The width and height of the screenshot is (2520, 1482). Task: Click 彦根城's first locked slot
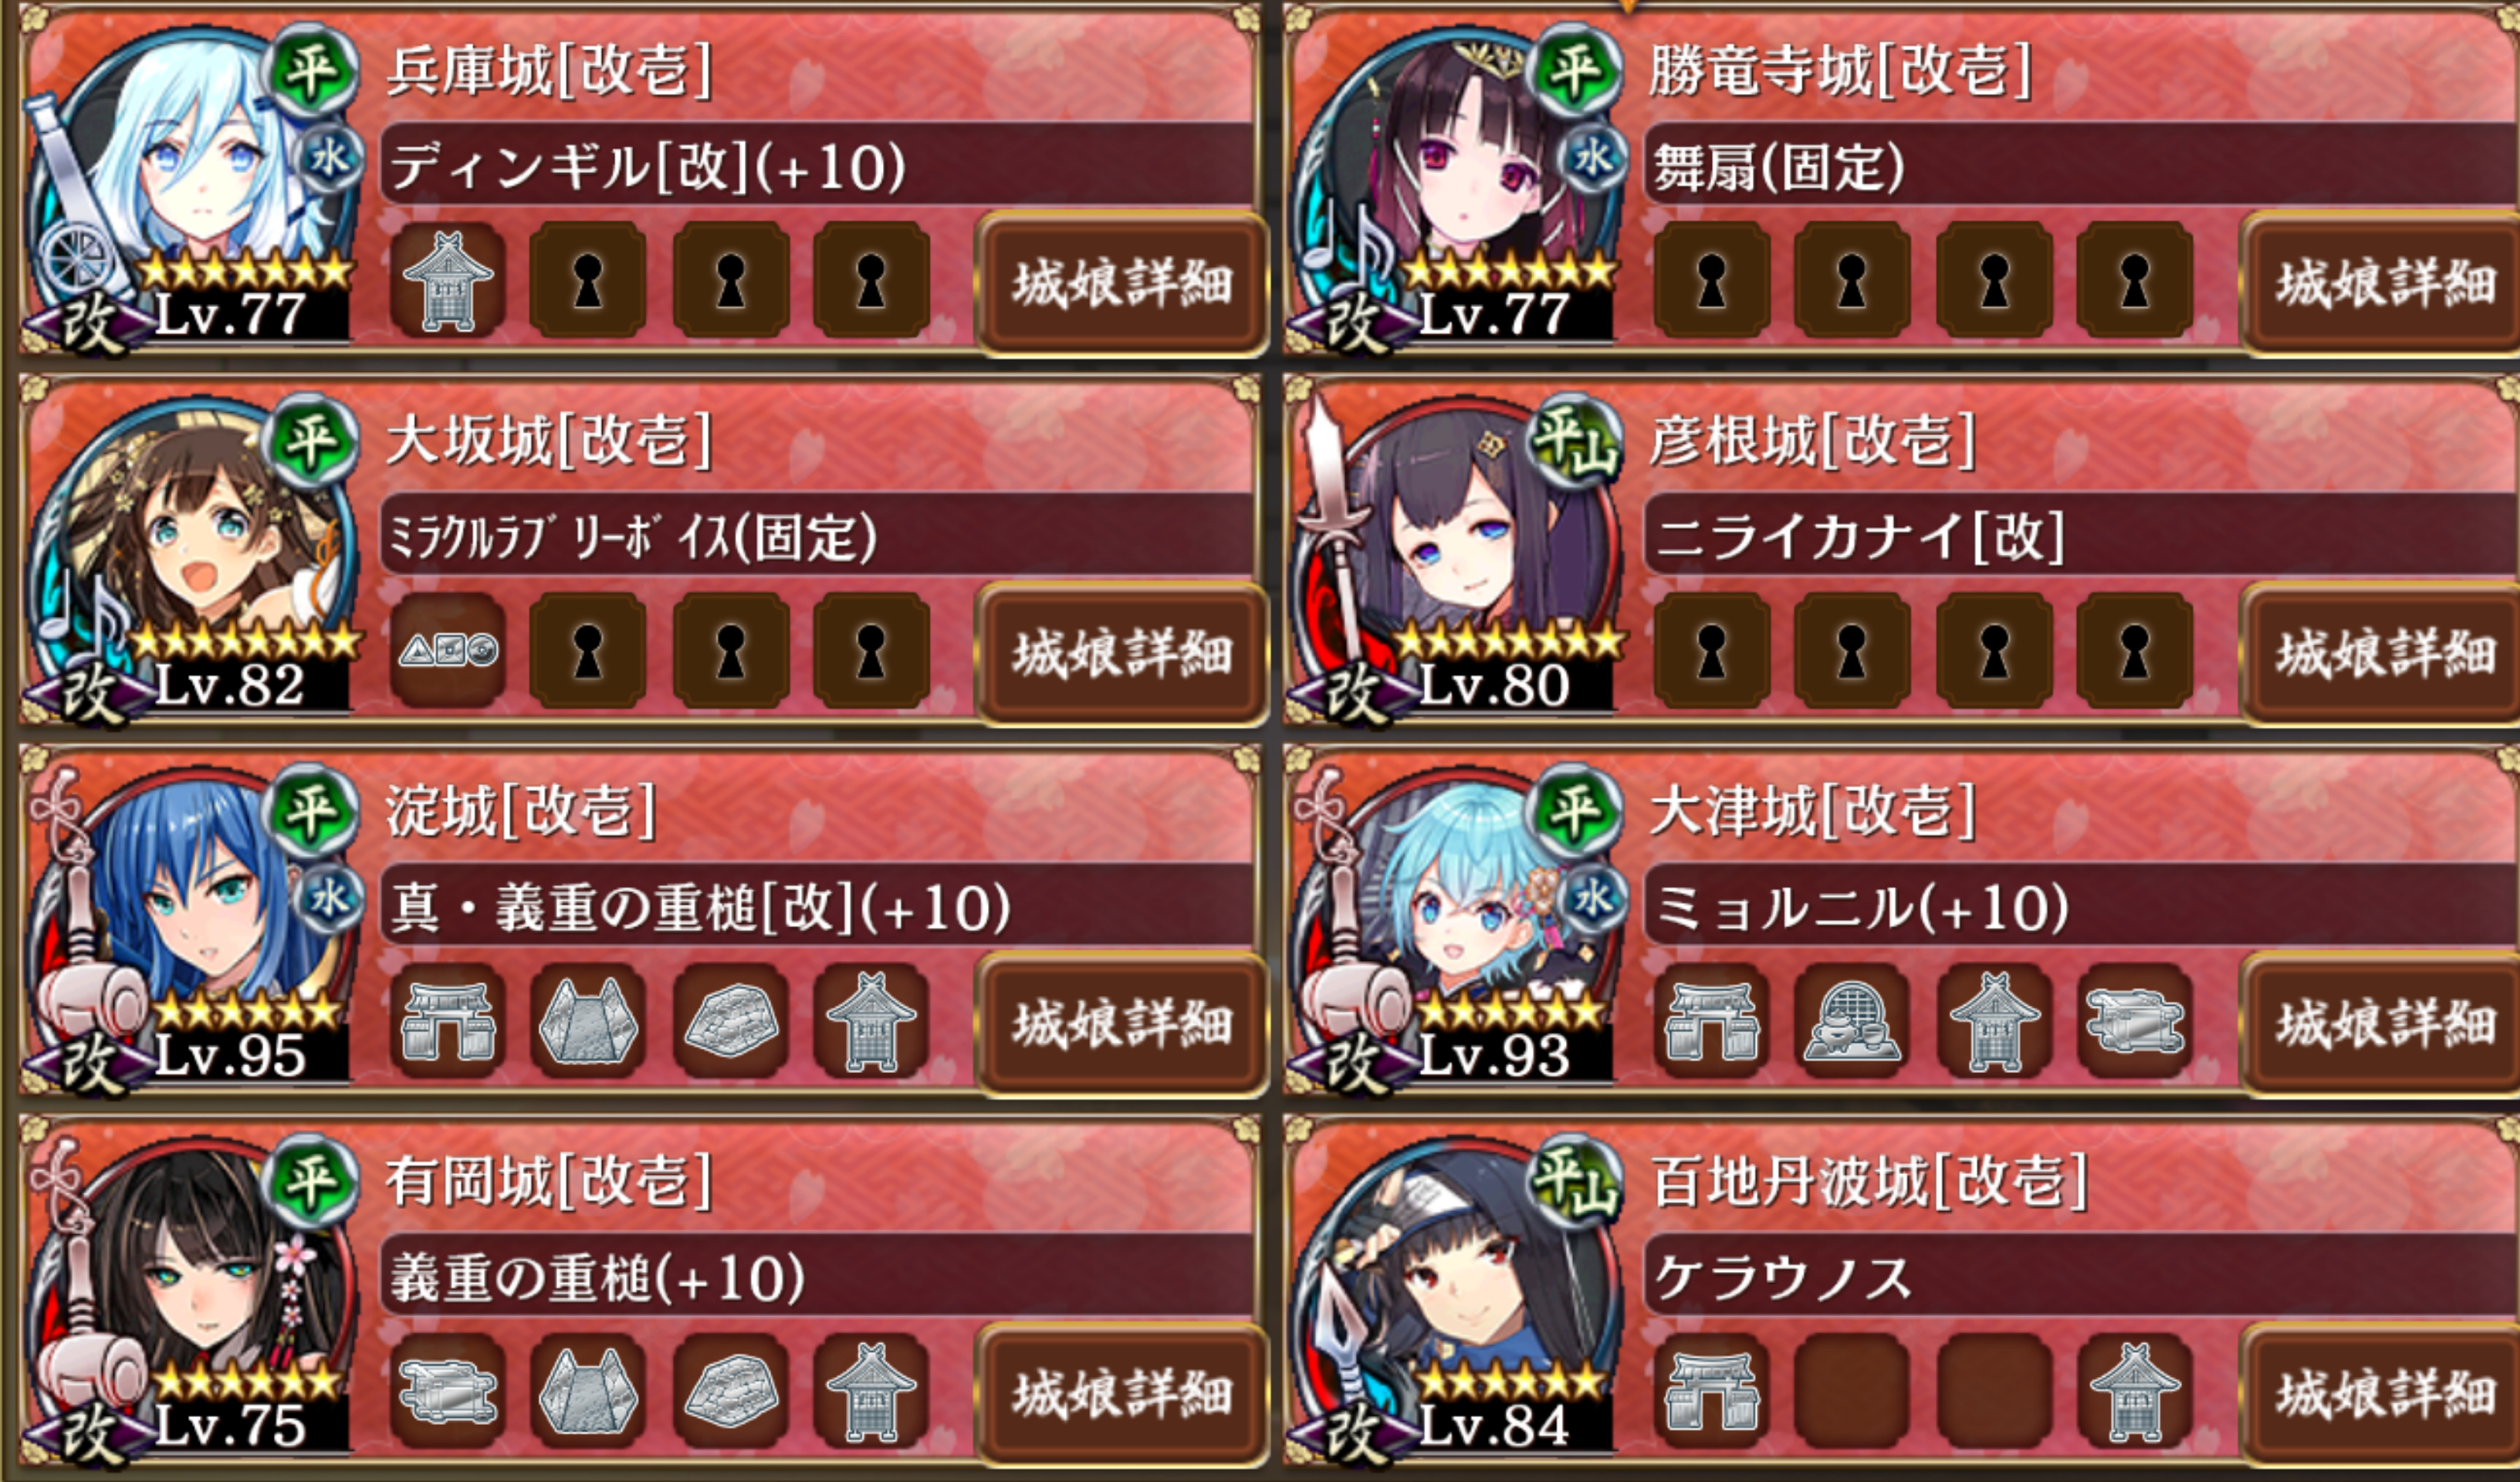1711,650
